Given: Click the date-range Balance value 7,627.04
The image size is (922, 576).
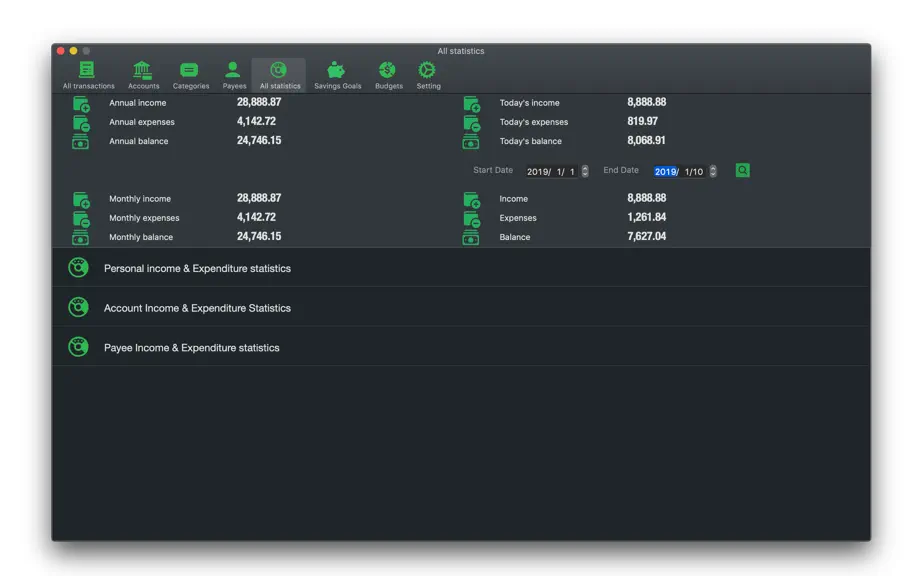Looking at the screenshot, I should click(x=646, y=236).
